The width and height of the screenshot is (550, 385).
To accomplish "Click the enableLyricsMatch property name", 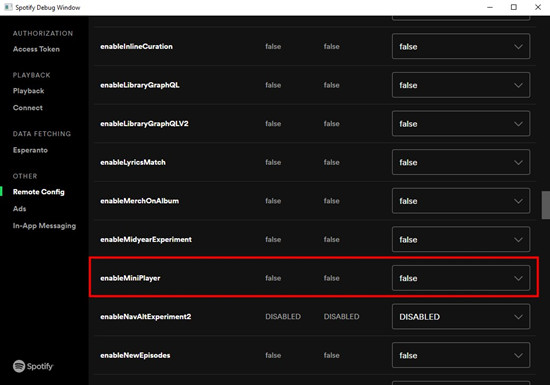I will click(133, 162).
